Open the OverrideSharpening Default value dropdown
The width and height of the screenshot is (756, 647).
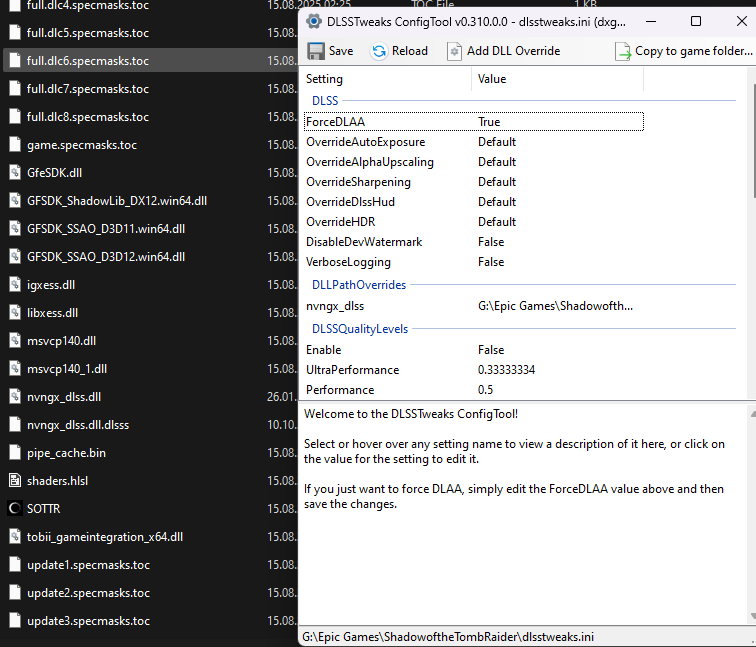coord(497,182)
